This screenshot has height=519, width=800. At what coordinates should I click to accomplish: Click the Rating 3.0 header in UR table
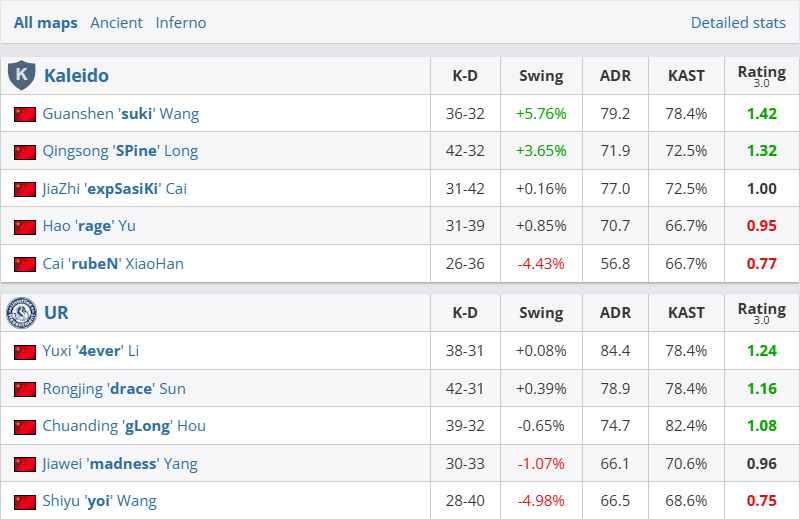(x=761, y=313)
